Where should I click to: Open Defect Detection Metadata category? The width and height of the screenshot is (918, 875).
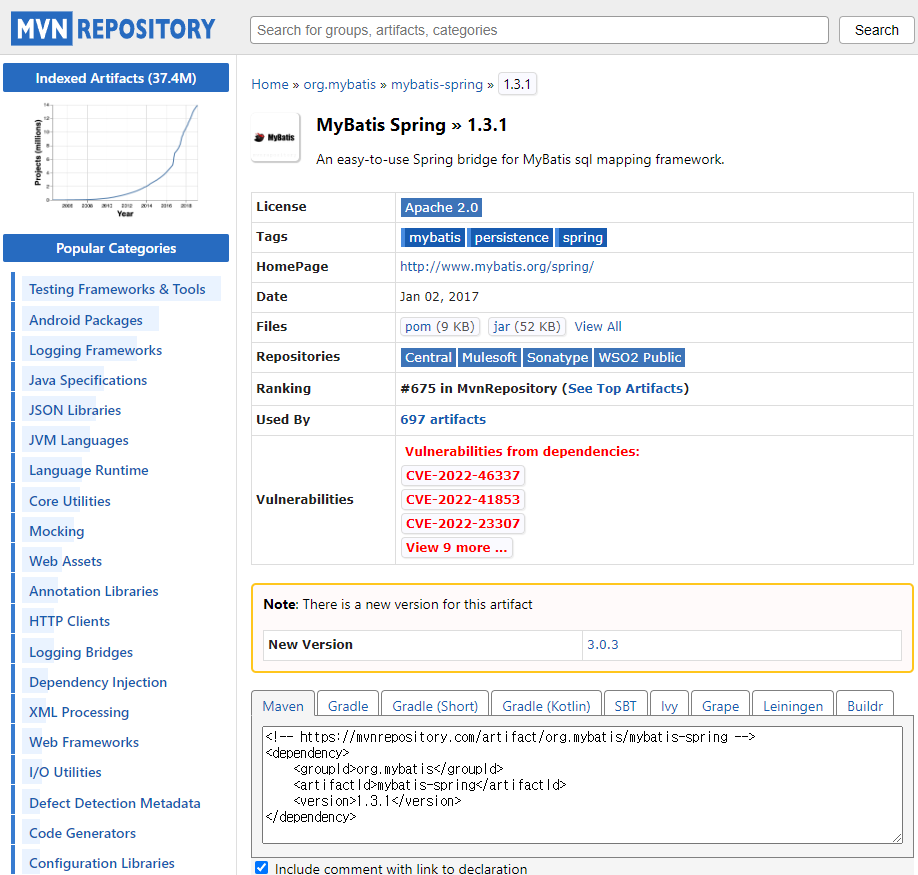click(115, 803)
